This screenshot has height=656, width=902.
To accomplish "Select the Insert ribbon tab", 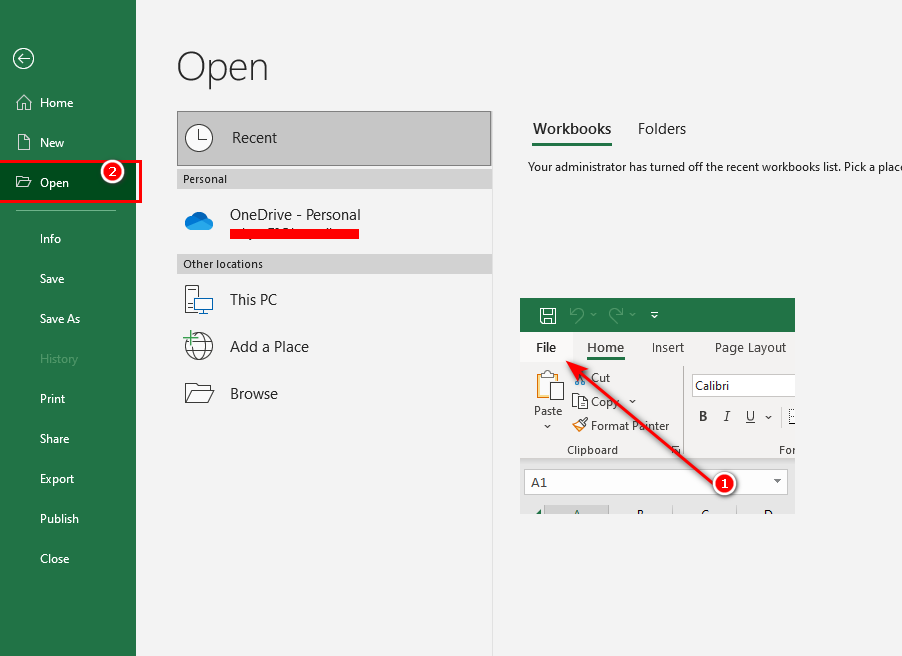I will click(x=667, y=348).
